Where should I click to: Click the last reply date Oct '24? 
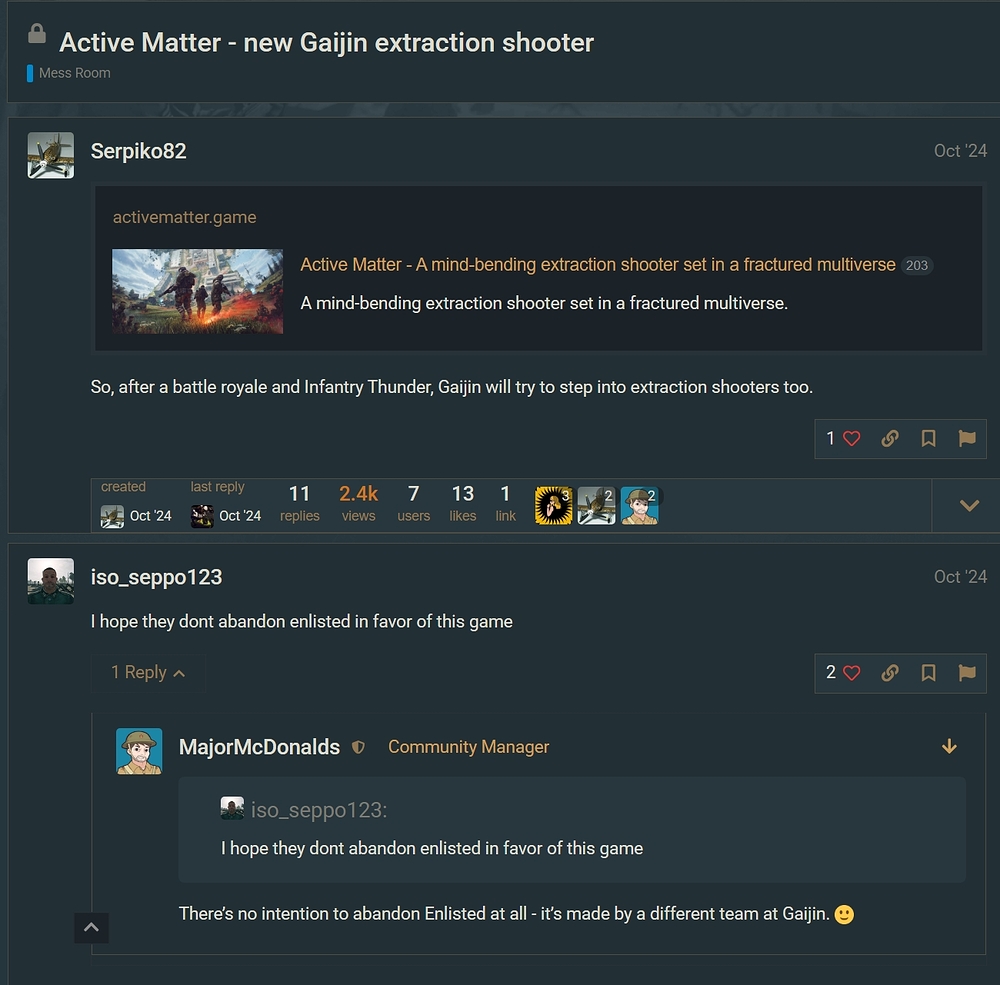240,516
